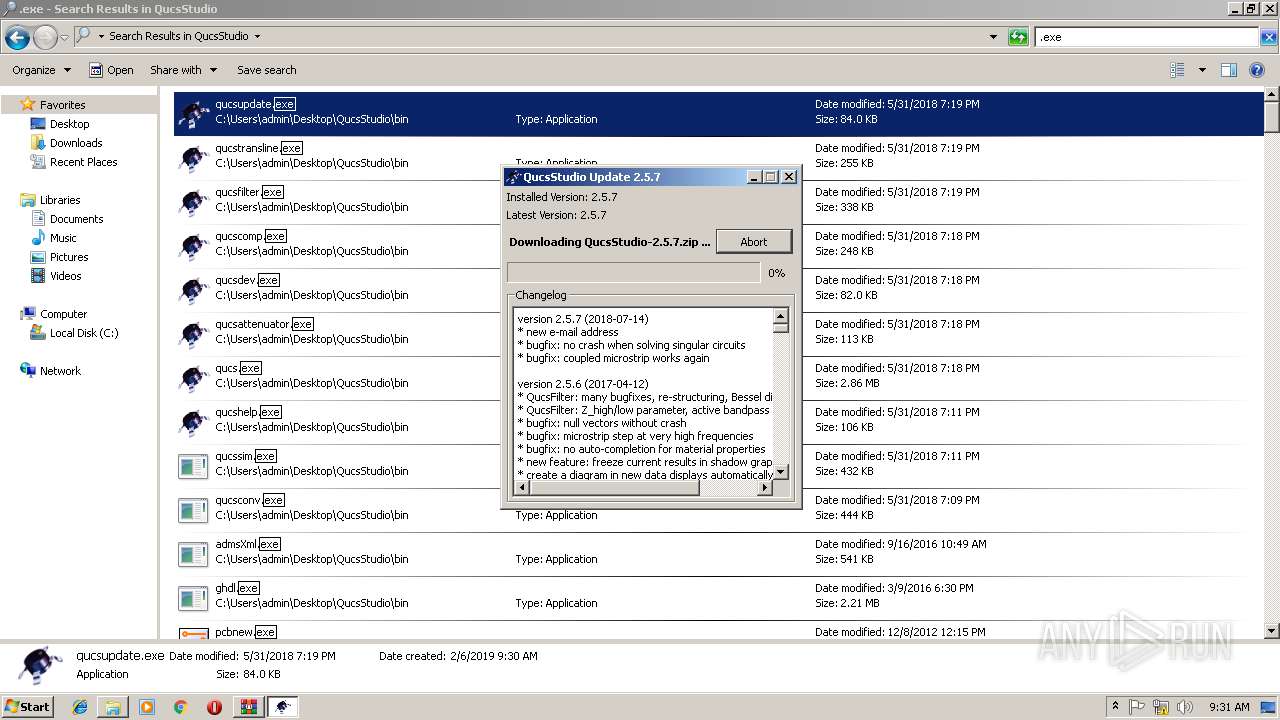Open Desktop in the navigation pane
The height and width of the screenshot is (720, 1280).
point(69,124)
